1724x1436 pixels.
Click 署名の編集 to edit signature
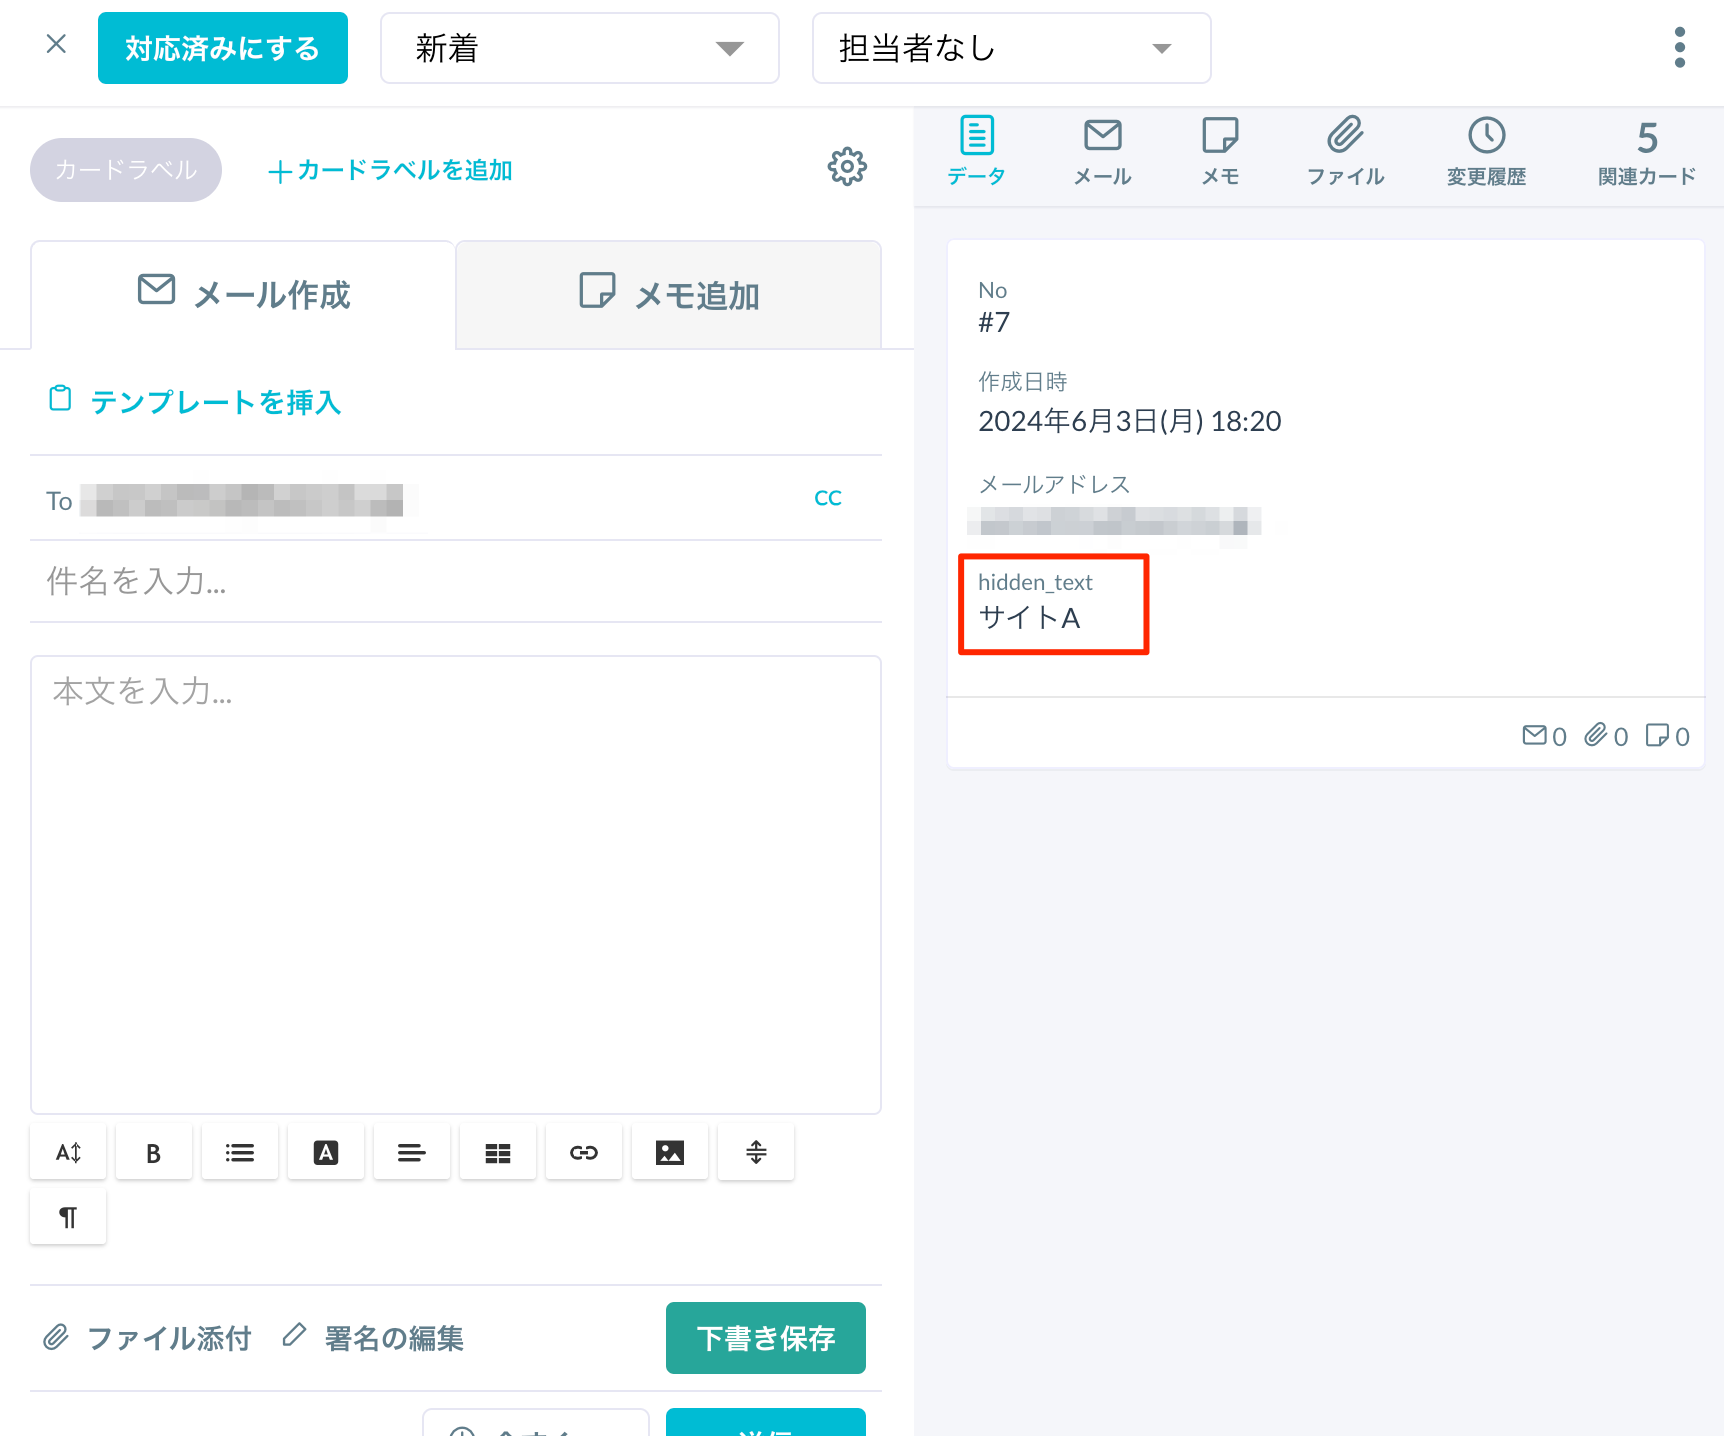(x=373, y=1338)
